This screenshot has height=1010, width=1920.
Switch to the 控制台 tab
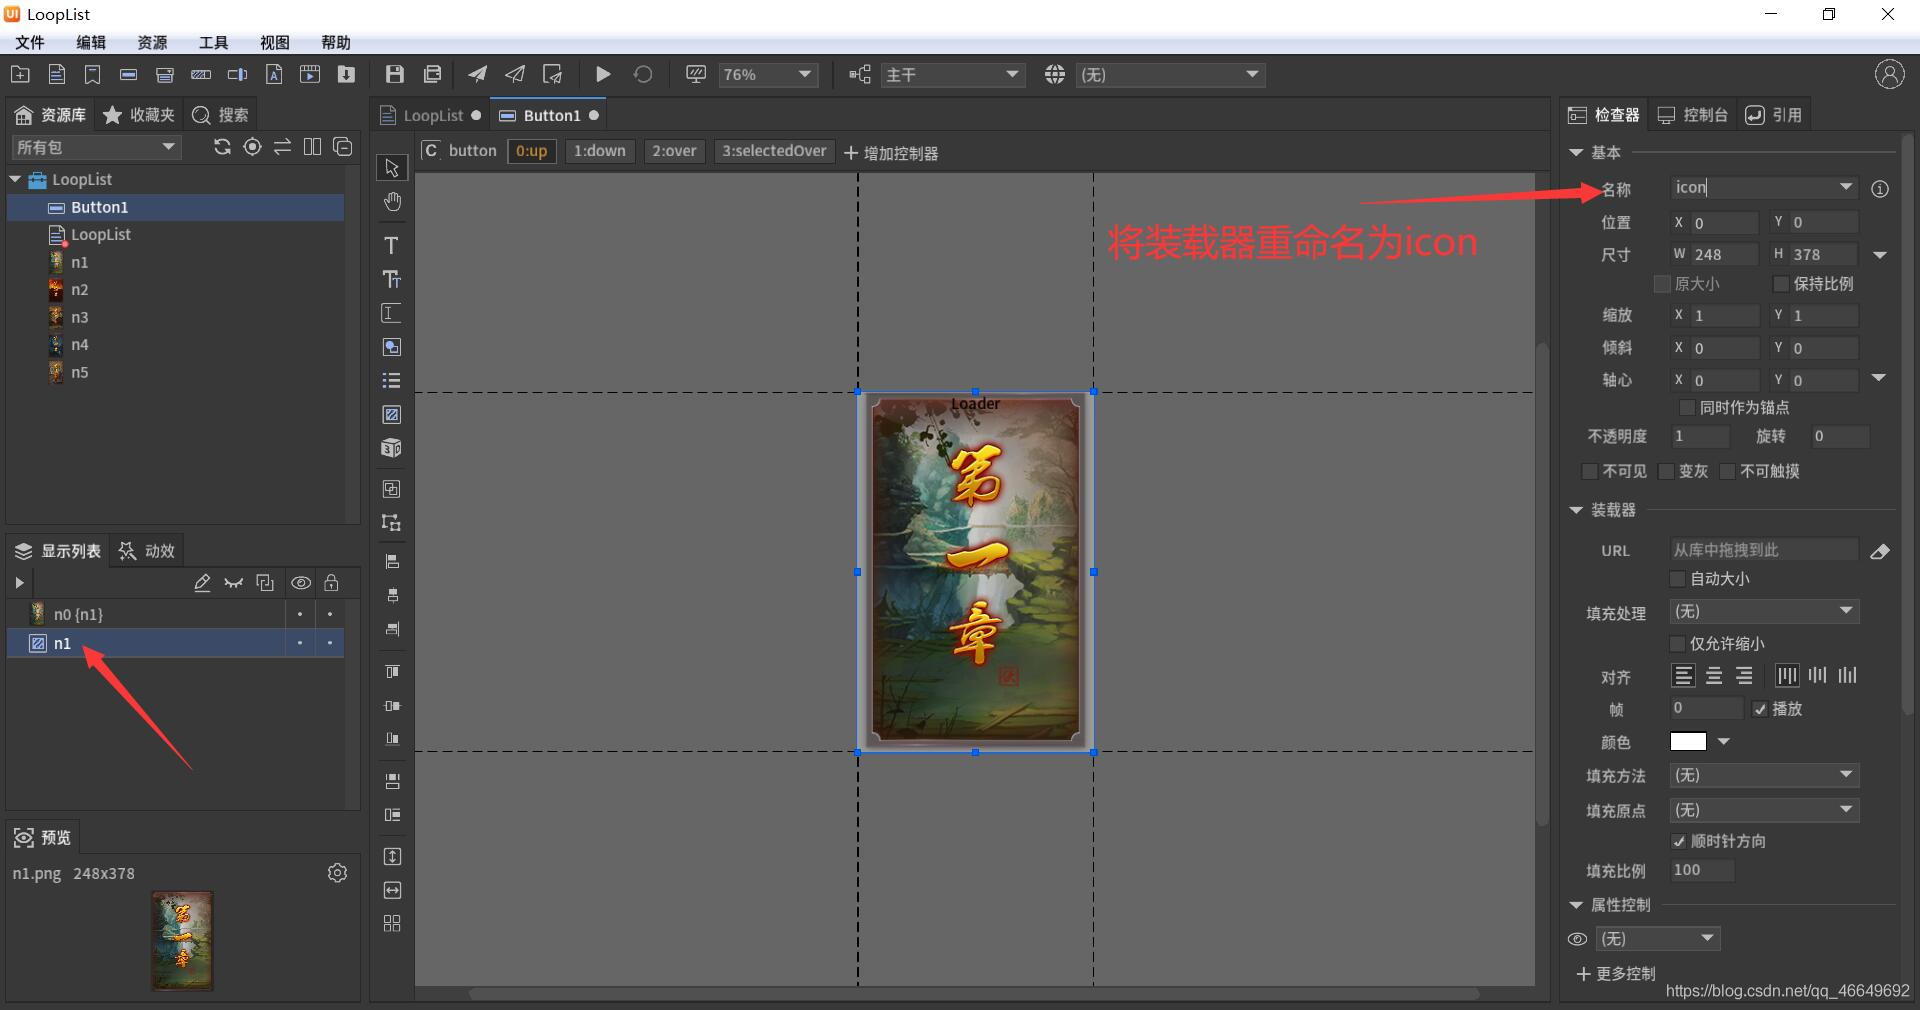point(1693,115)
